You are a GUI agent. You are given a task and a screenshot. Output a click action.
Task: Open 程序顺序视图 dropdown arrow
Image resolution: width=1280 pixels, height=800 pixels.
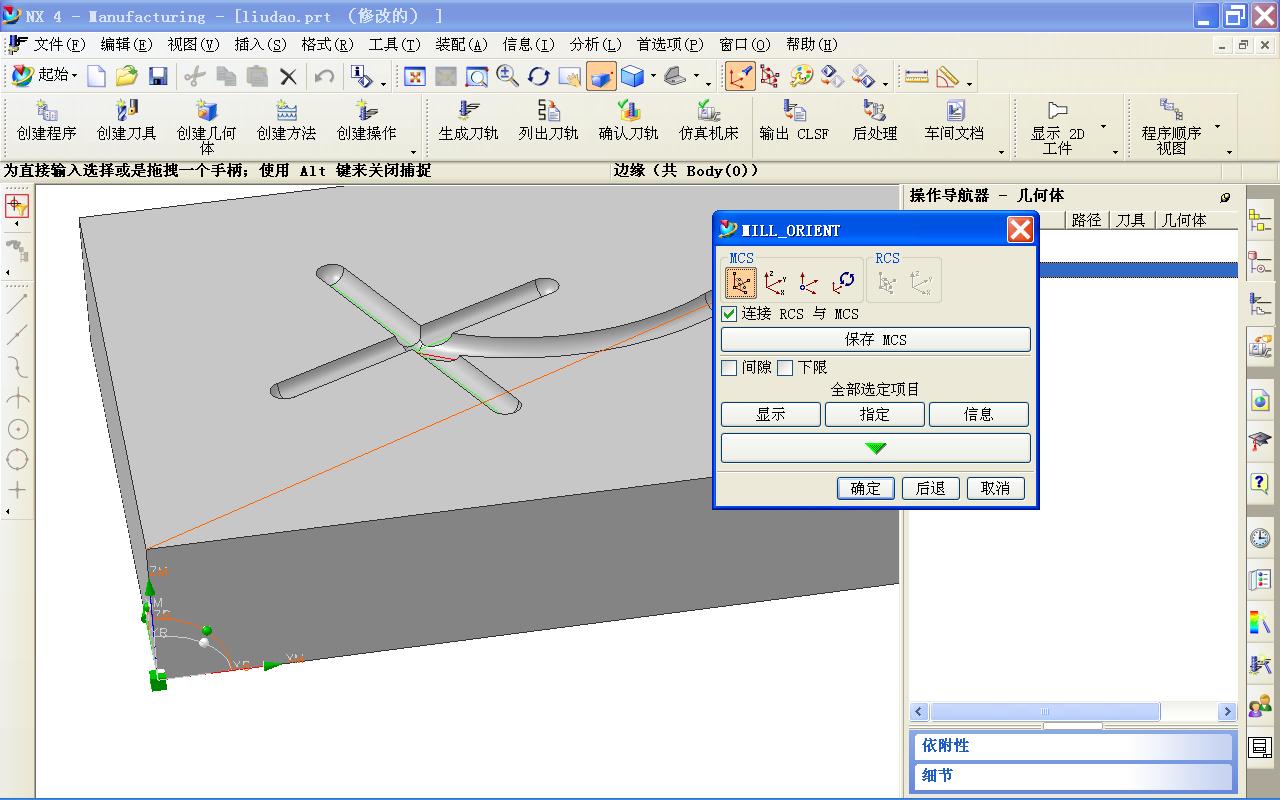tap(1217, 126)
